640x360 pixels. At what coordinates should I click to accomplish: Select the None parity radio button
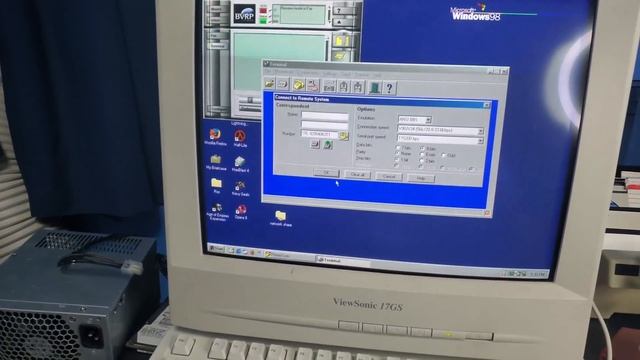click(398, 153)
